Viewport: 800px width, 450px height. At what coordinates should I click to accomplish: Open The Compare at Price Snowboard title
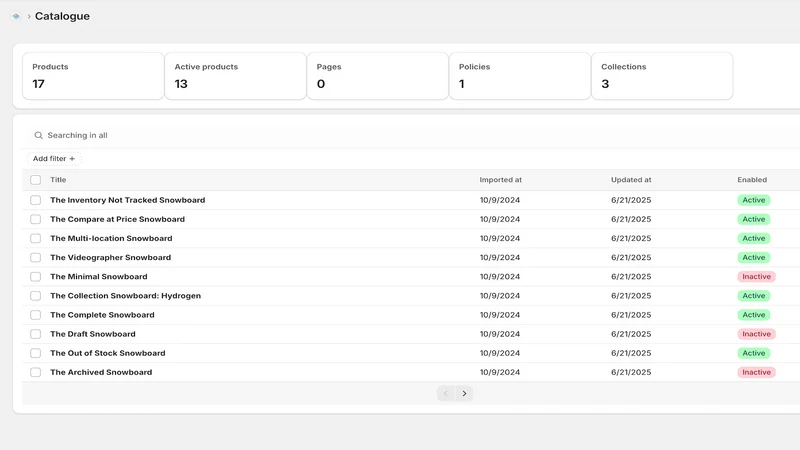[x=117, y=219]
